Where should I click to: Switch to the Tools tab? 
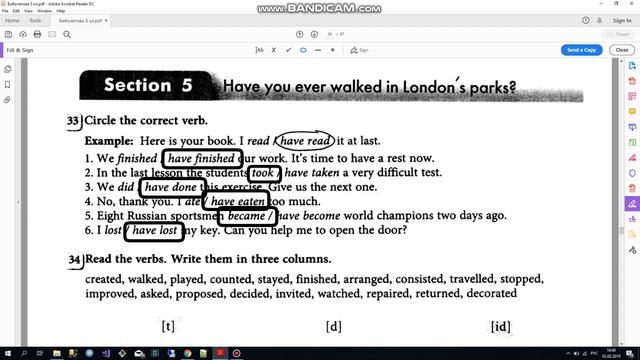tap(35, 20)
